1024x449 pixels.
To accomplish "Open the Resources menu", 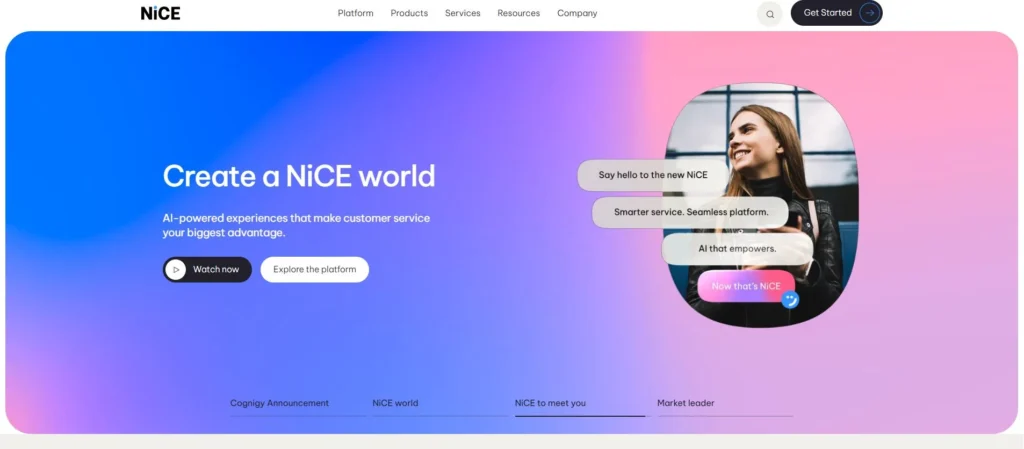I will tap(519, 13).
